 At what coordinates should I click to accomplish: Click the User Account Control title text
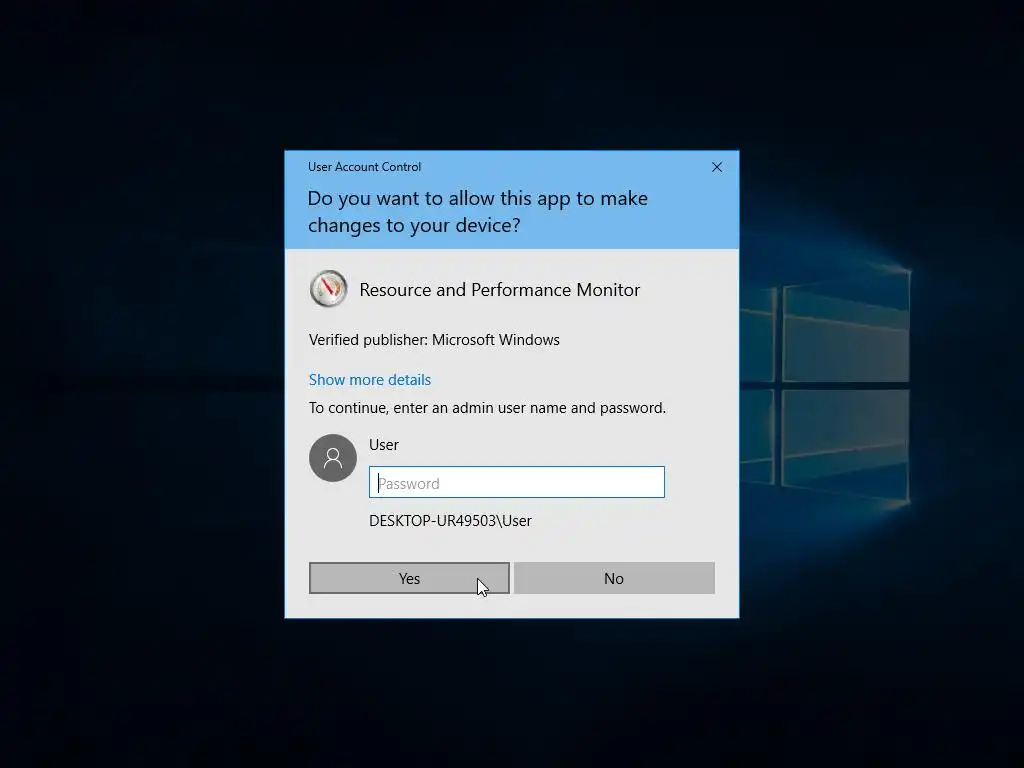[364, 167]
